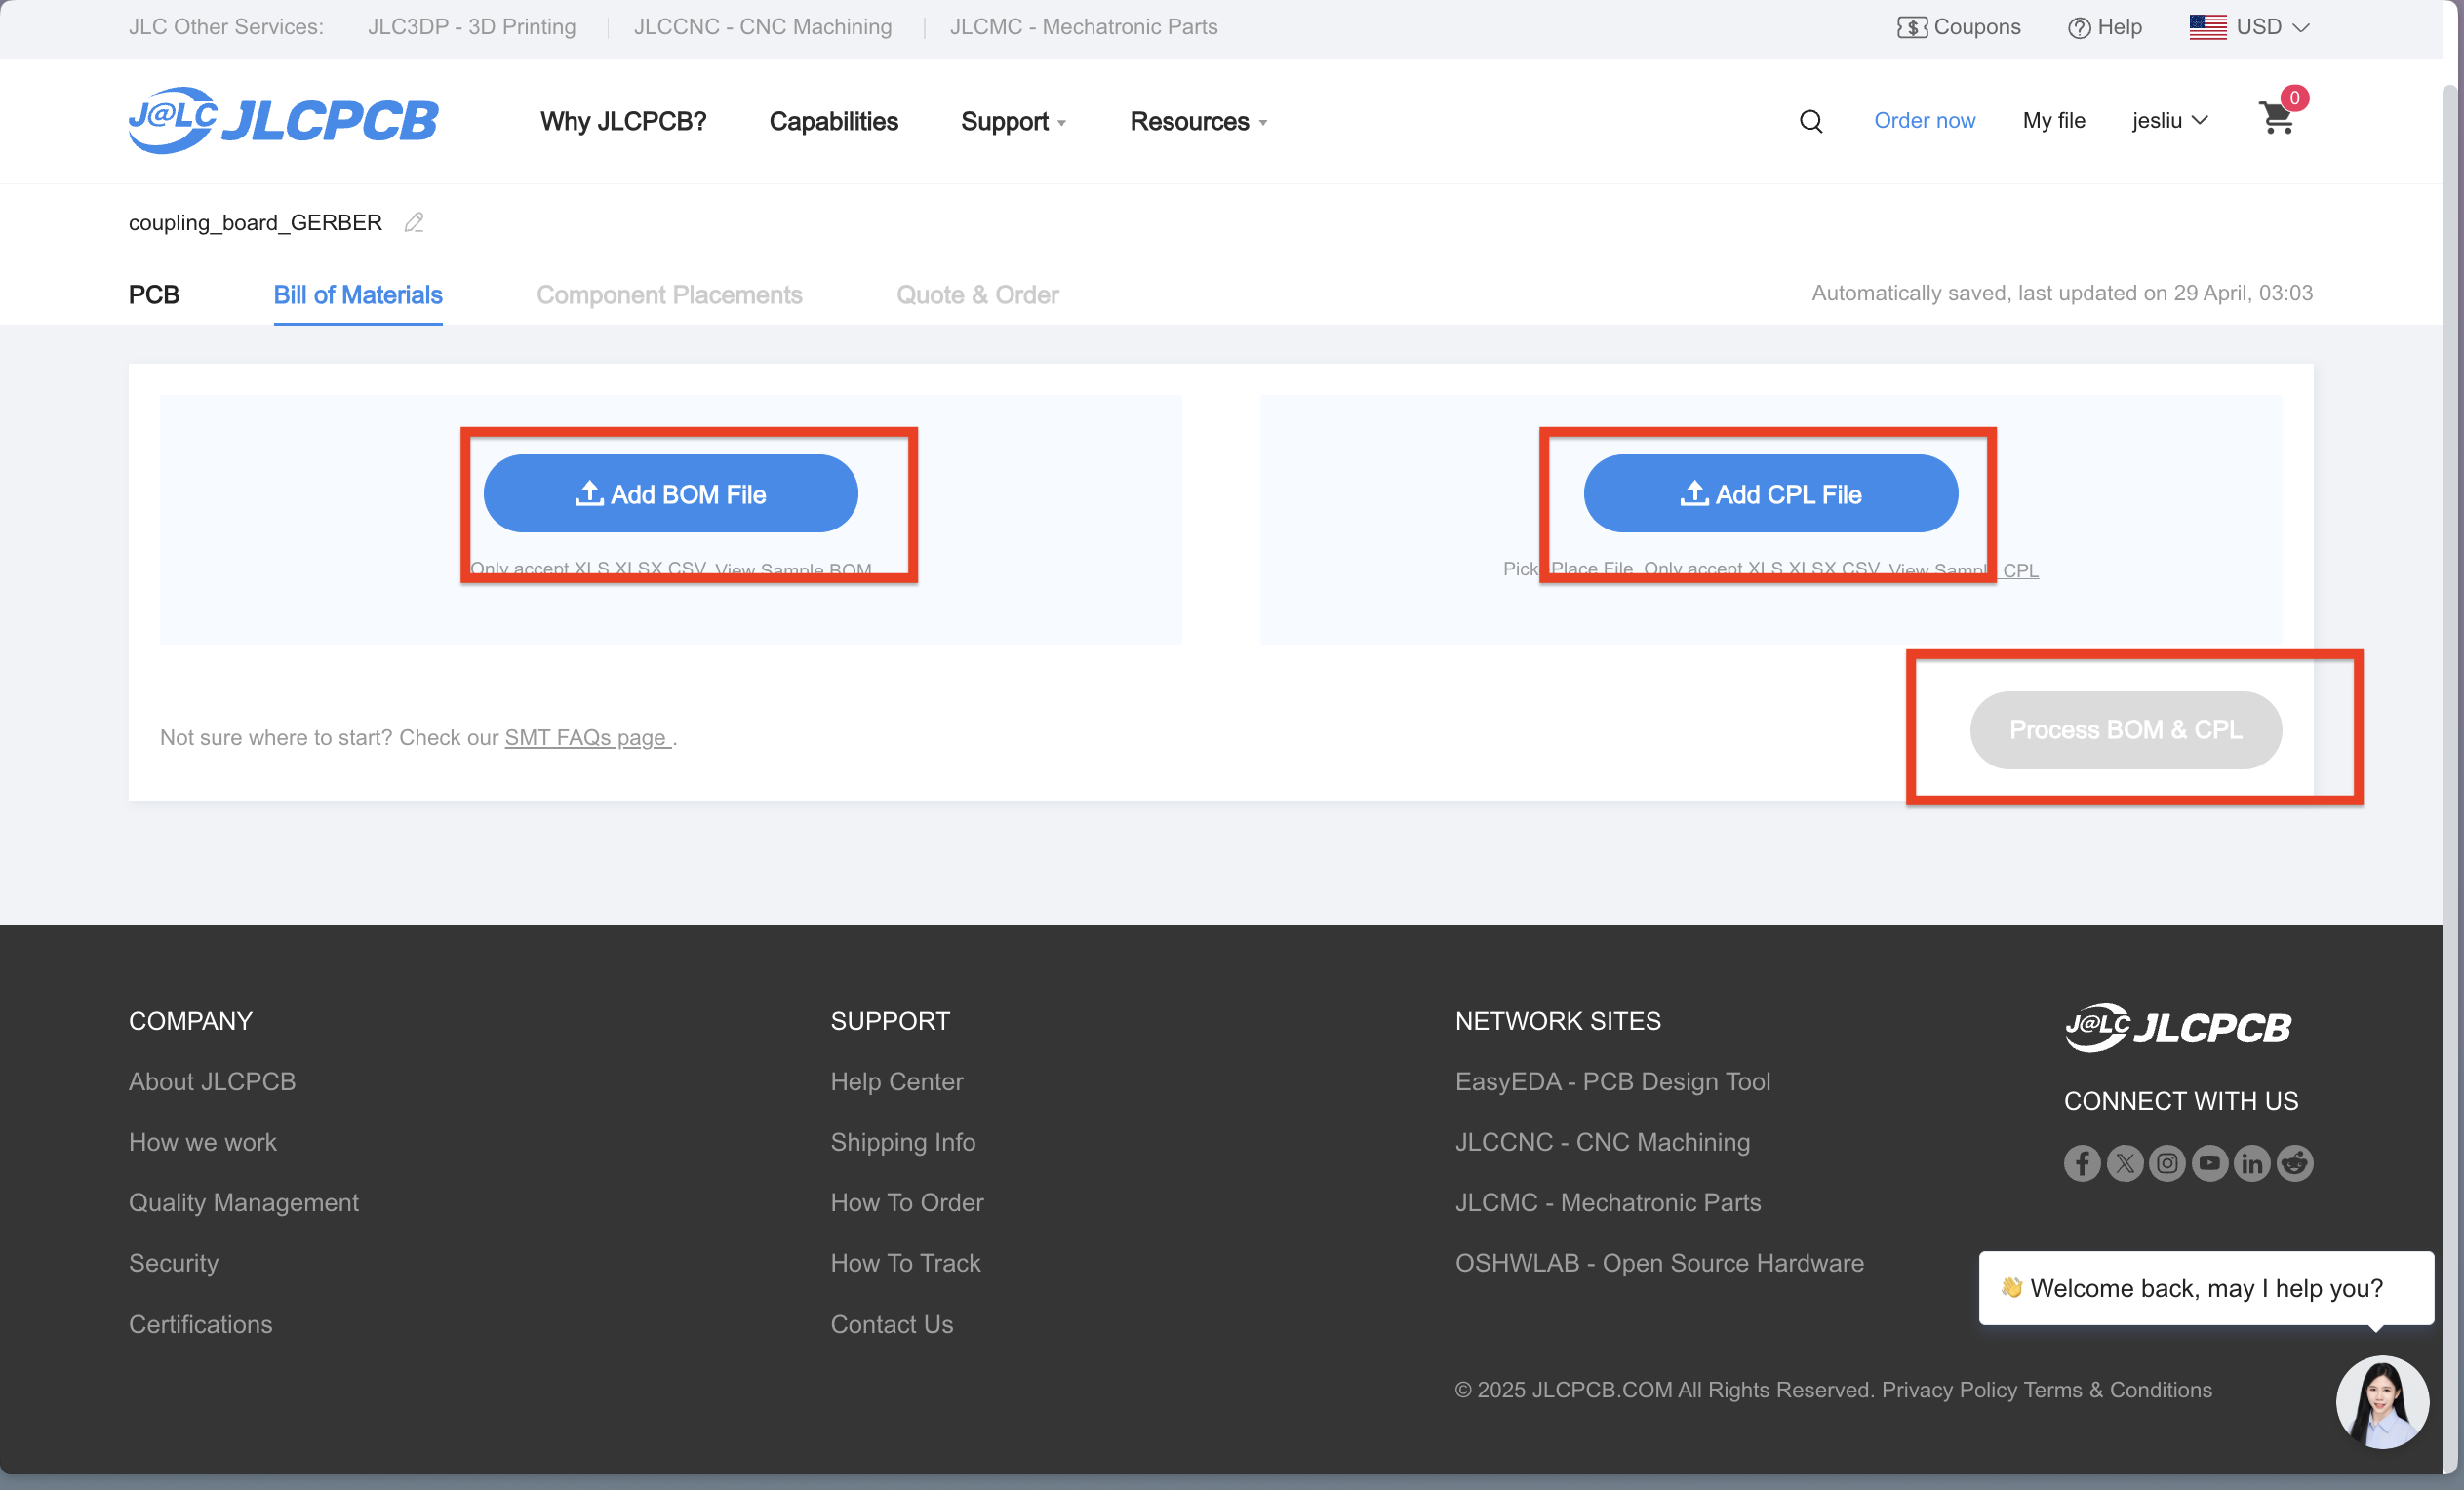Open Coupons from the top bar

click(1958, 27)
